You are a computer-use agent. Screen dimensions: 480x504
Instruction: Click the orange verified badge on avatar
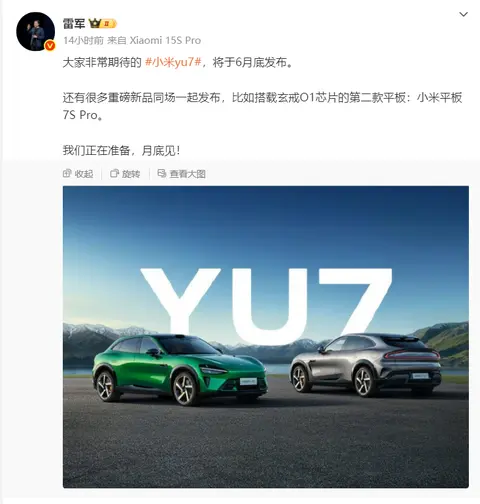pos(50,46)
